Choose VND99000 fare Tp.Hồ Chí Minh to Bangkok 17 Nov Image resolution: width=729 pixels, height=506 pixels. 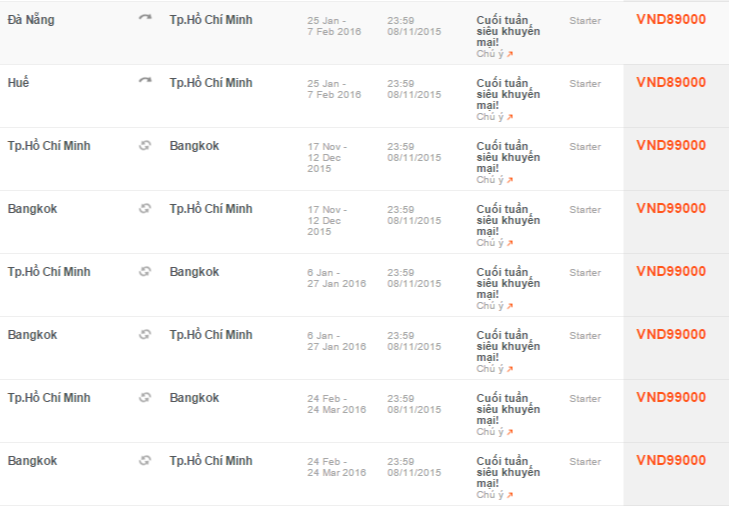tap(671, 146)
